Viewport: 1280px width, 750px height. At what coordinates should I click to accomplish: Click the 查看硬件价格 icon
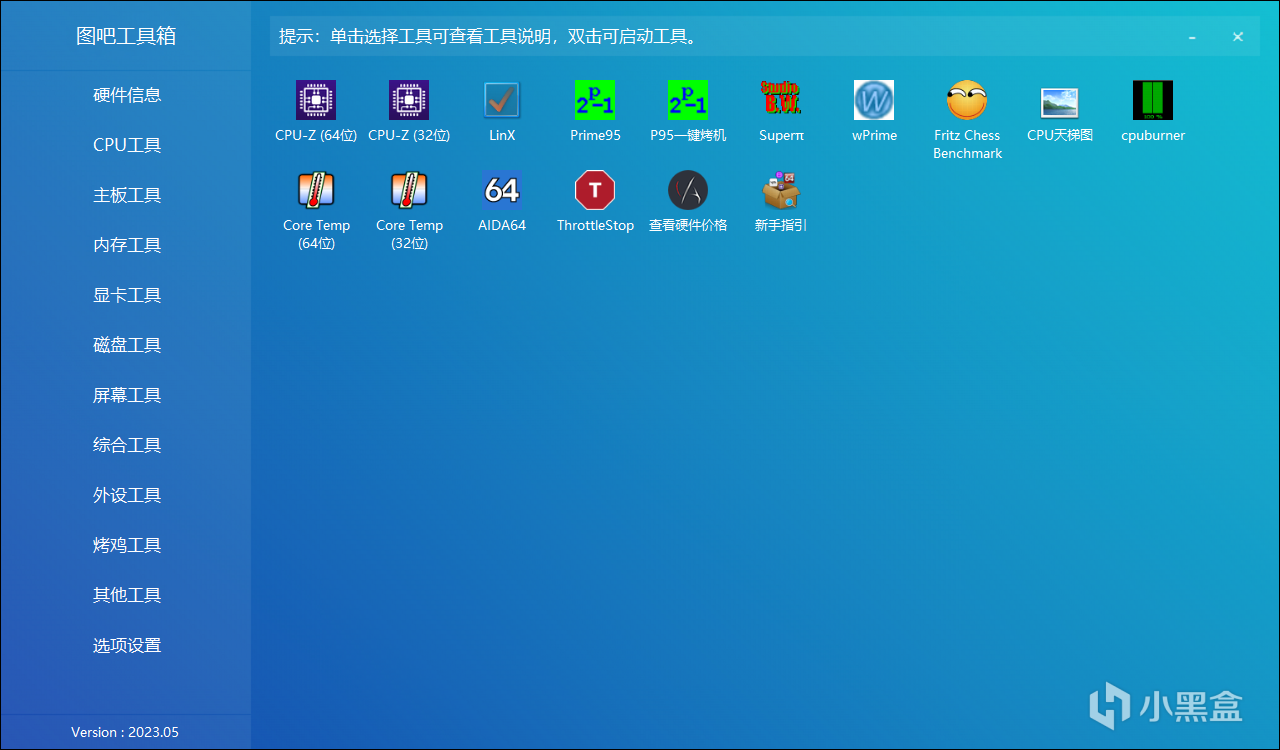click(688, 190)
